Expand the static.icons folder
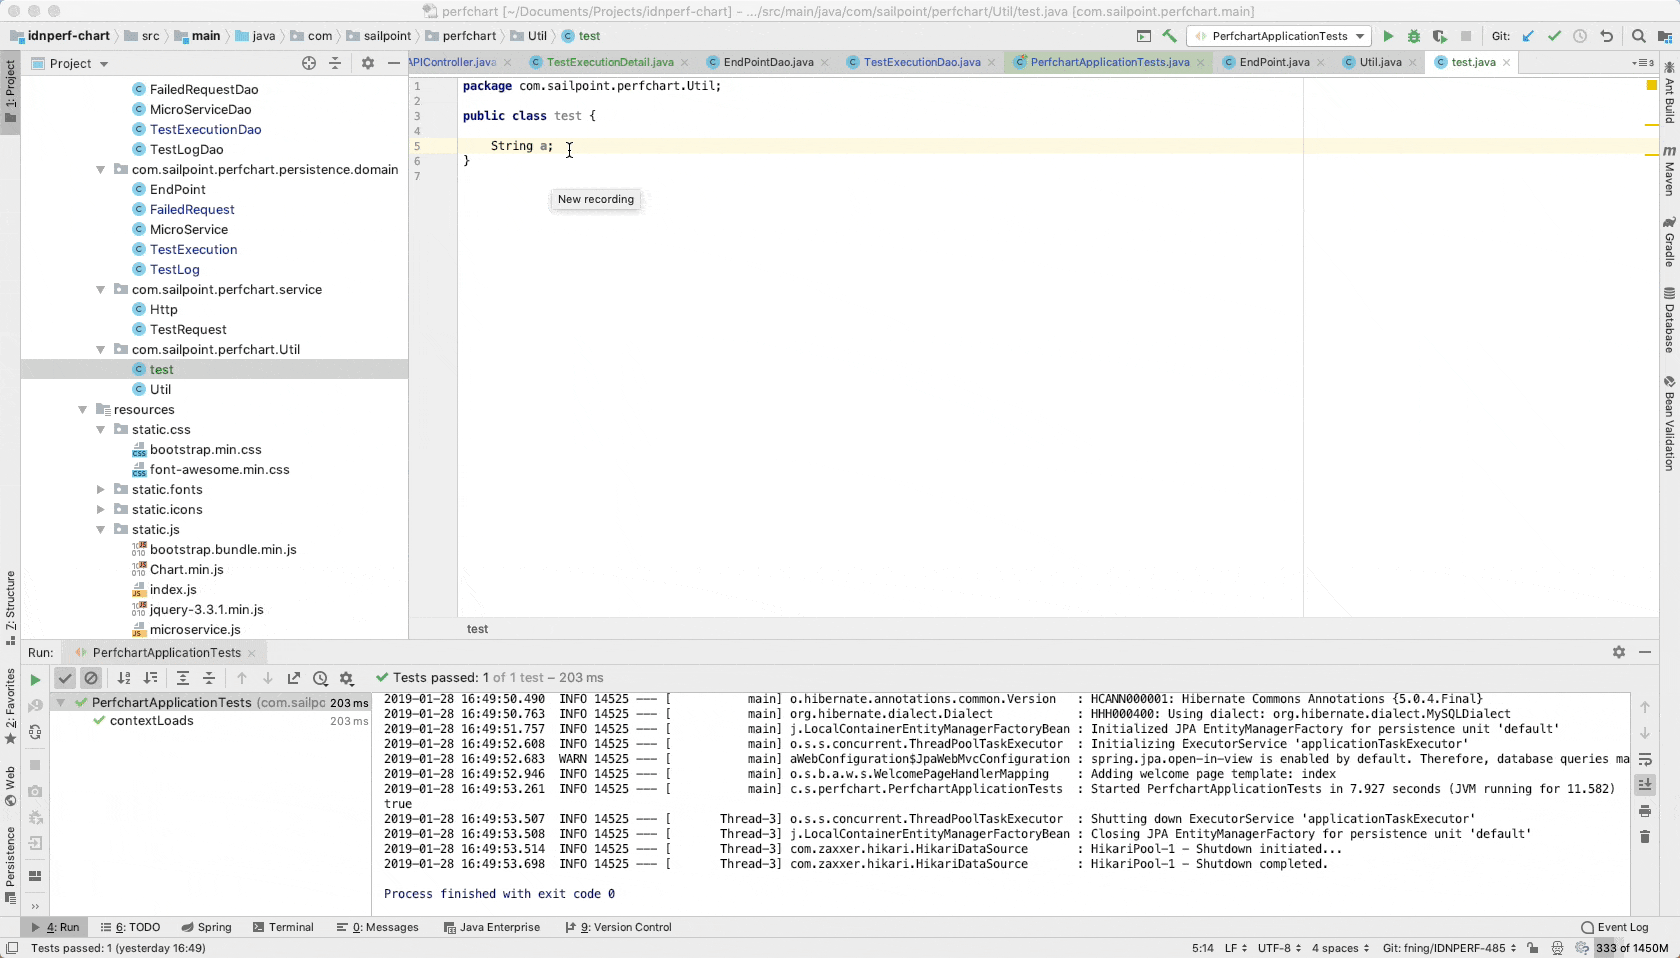 tap(100, 510)
